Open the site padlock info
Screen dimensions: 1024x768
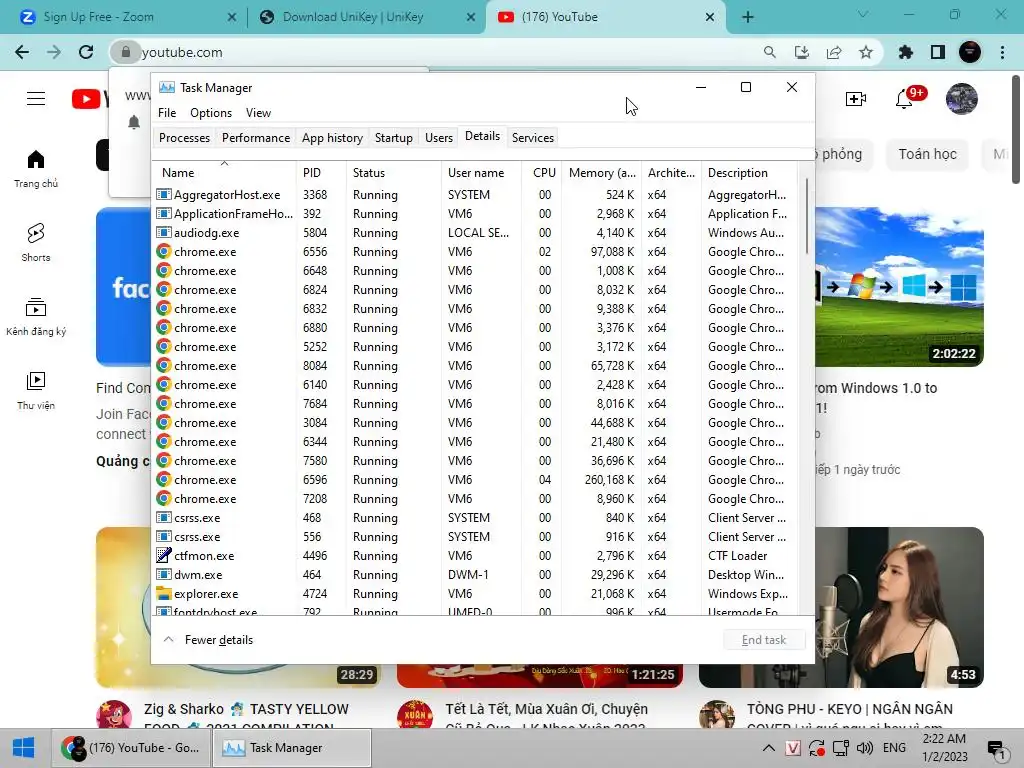[x=125, y=52]
